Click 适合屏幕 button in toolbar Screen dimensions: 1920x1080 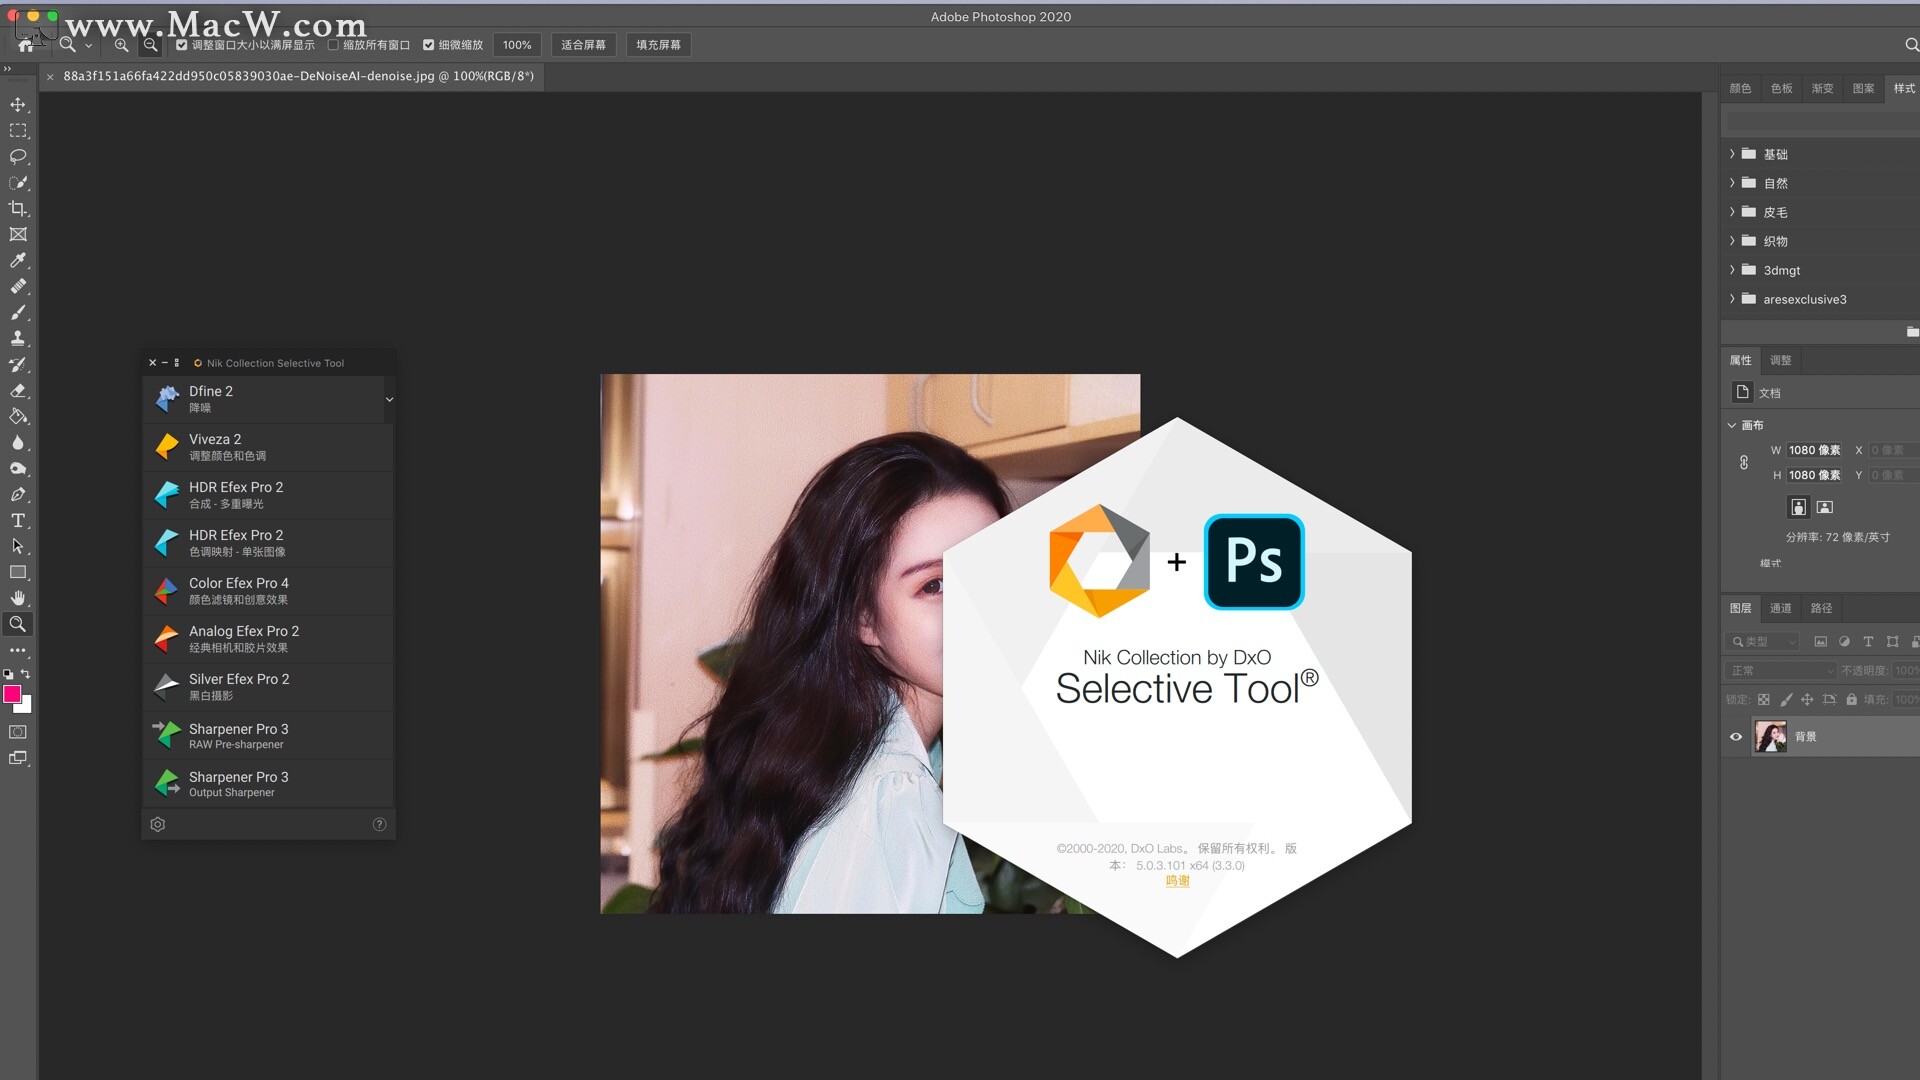point(587,45)
